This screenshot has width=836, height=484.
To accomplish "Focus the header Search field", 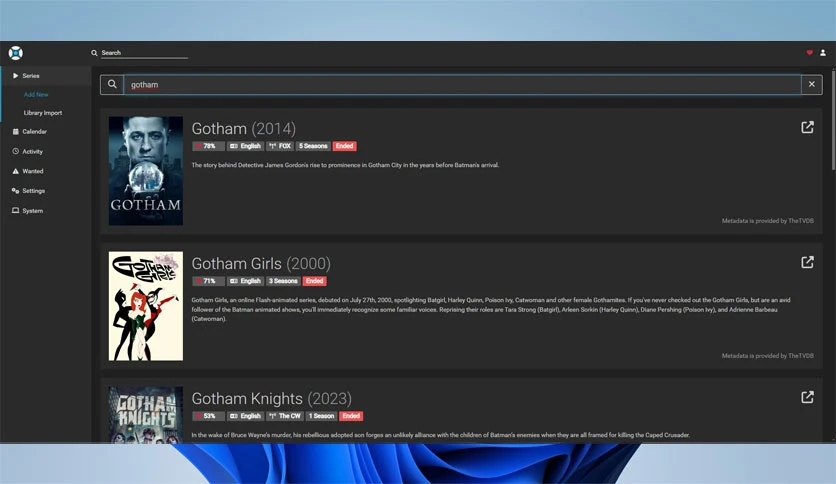I will (144, 53).
